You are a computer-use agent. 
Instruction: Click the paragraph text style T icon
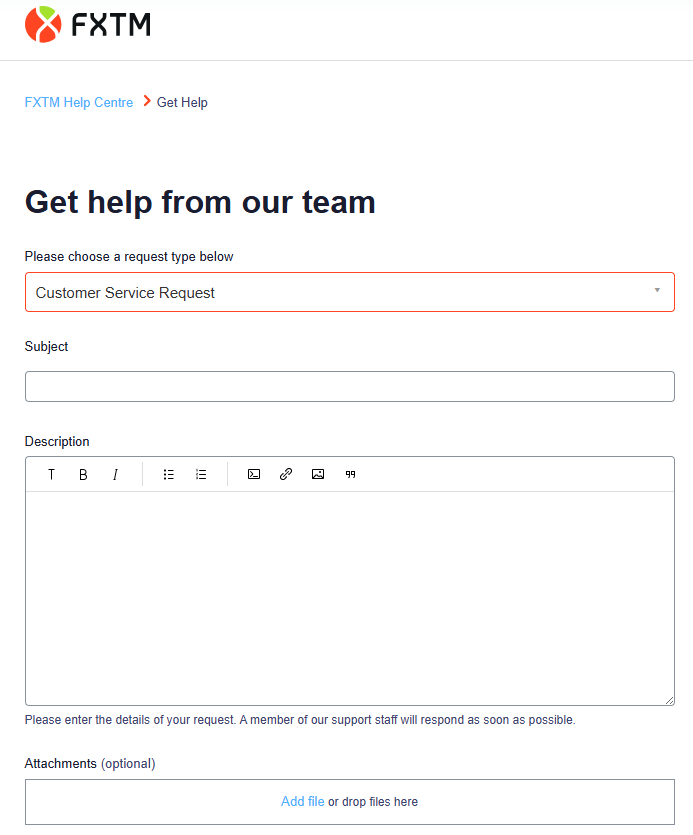click(x=51, y=474)
